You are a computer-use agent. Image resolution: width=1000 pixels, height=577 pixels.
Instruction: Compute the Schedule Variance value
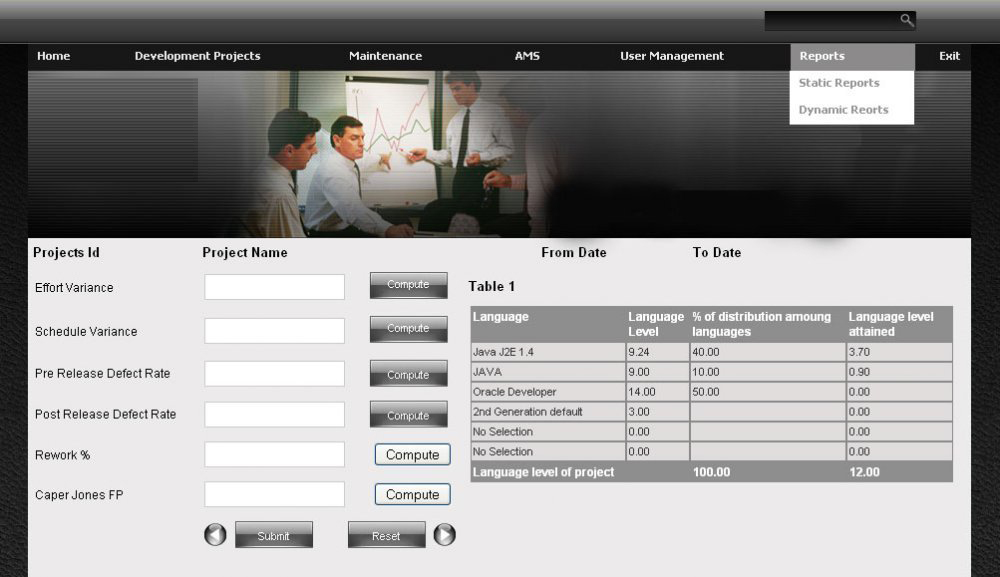[408, 329]
